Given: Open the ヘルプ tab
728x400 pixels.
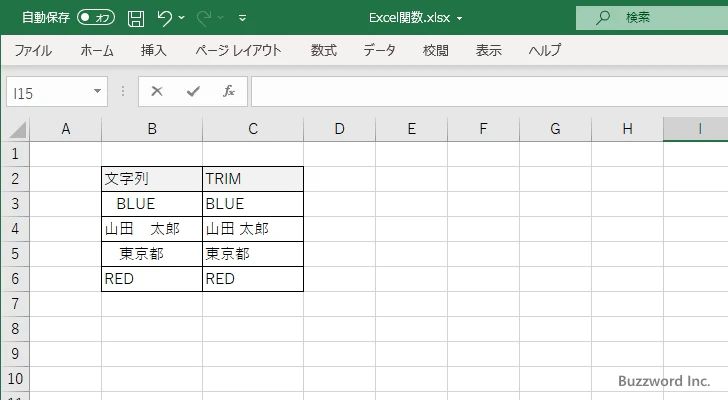Looking at the screenshot, I should point(545,50).
